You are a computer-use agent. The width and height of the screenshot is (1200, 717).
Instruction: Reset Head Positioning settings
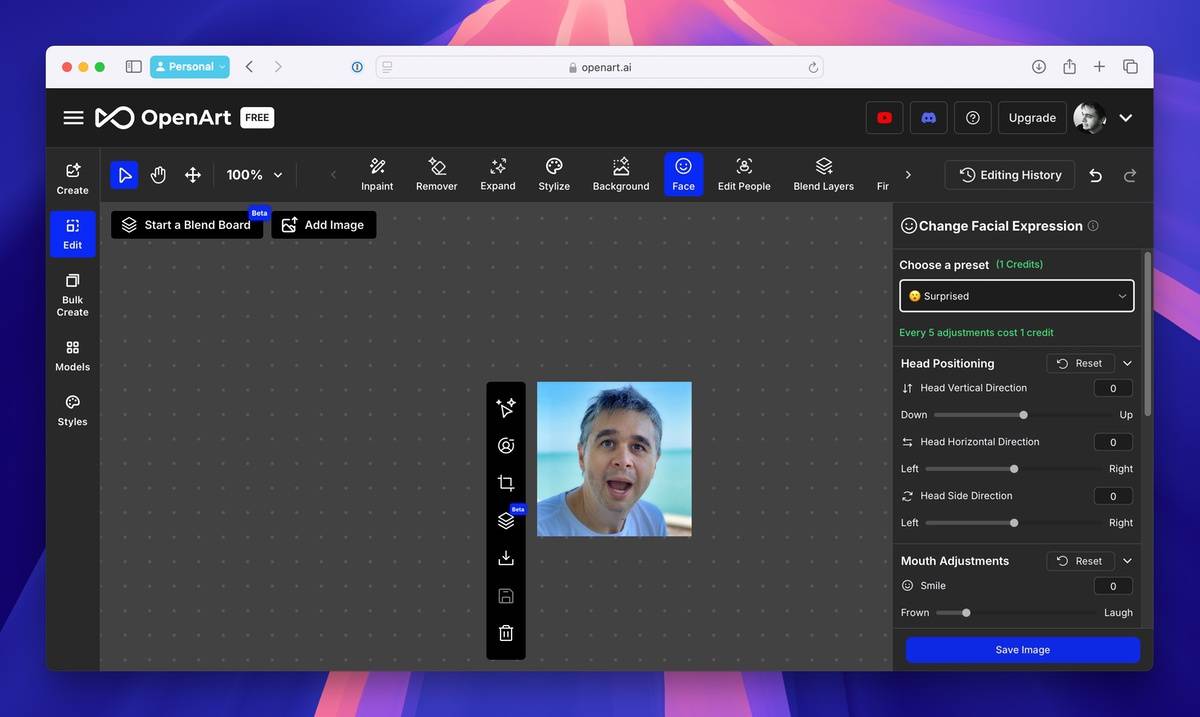(1080, 363)
